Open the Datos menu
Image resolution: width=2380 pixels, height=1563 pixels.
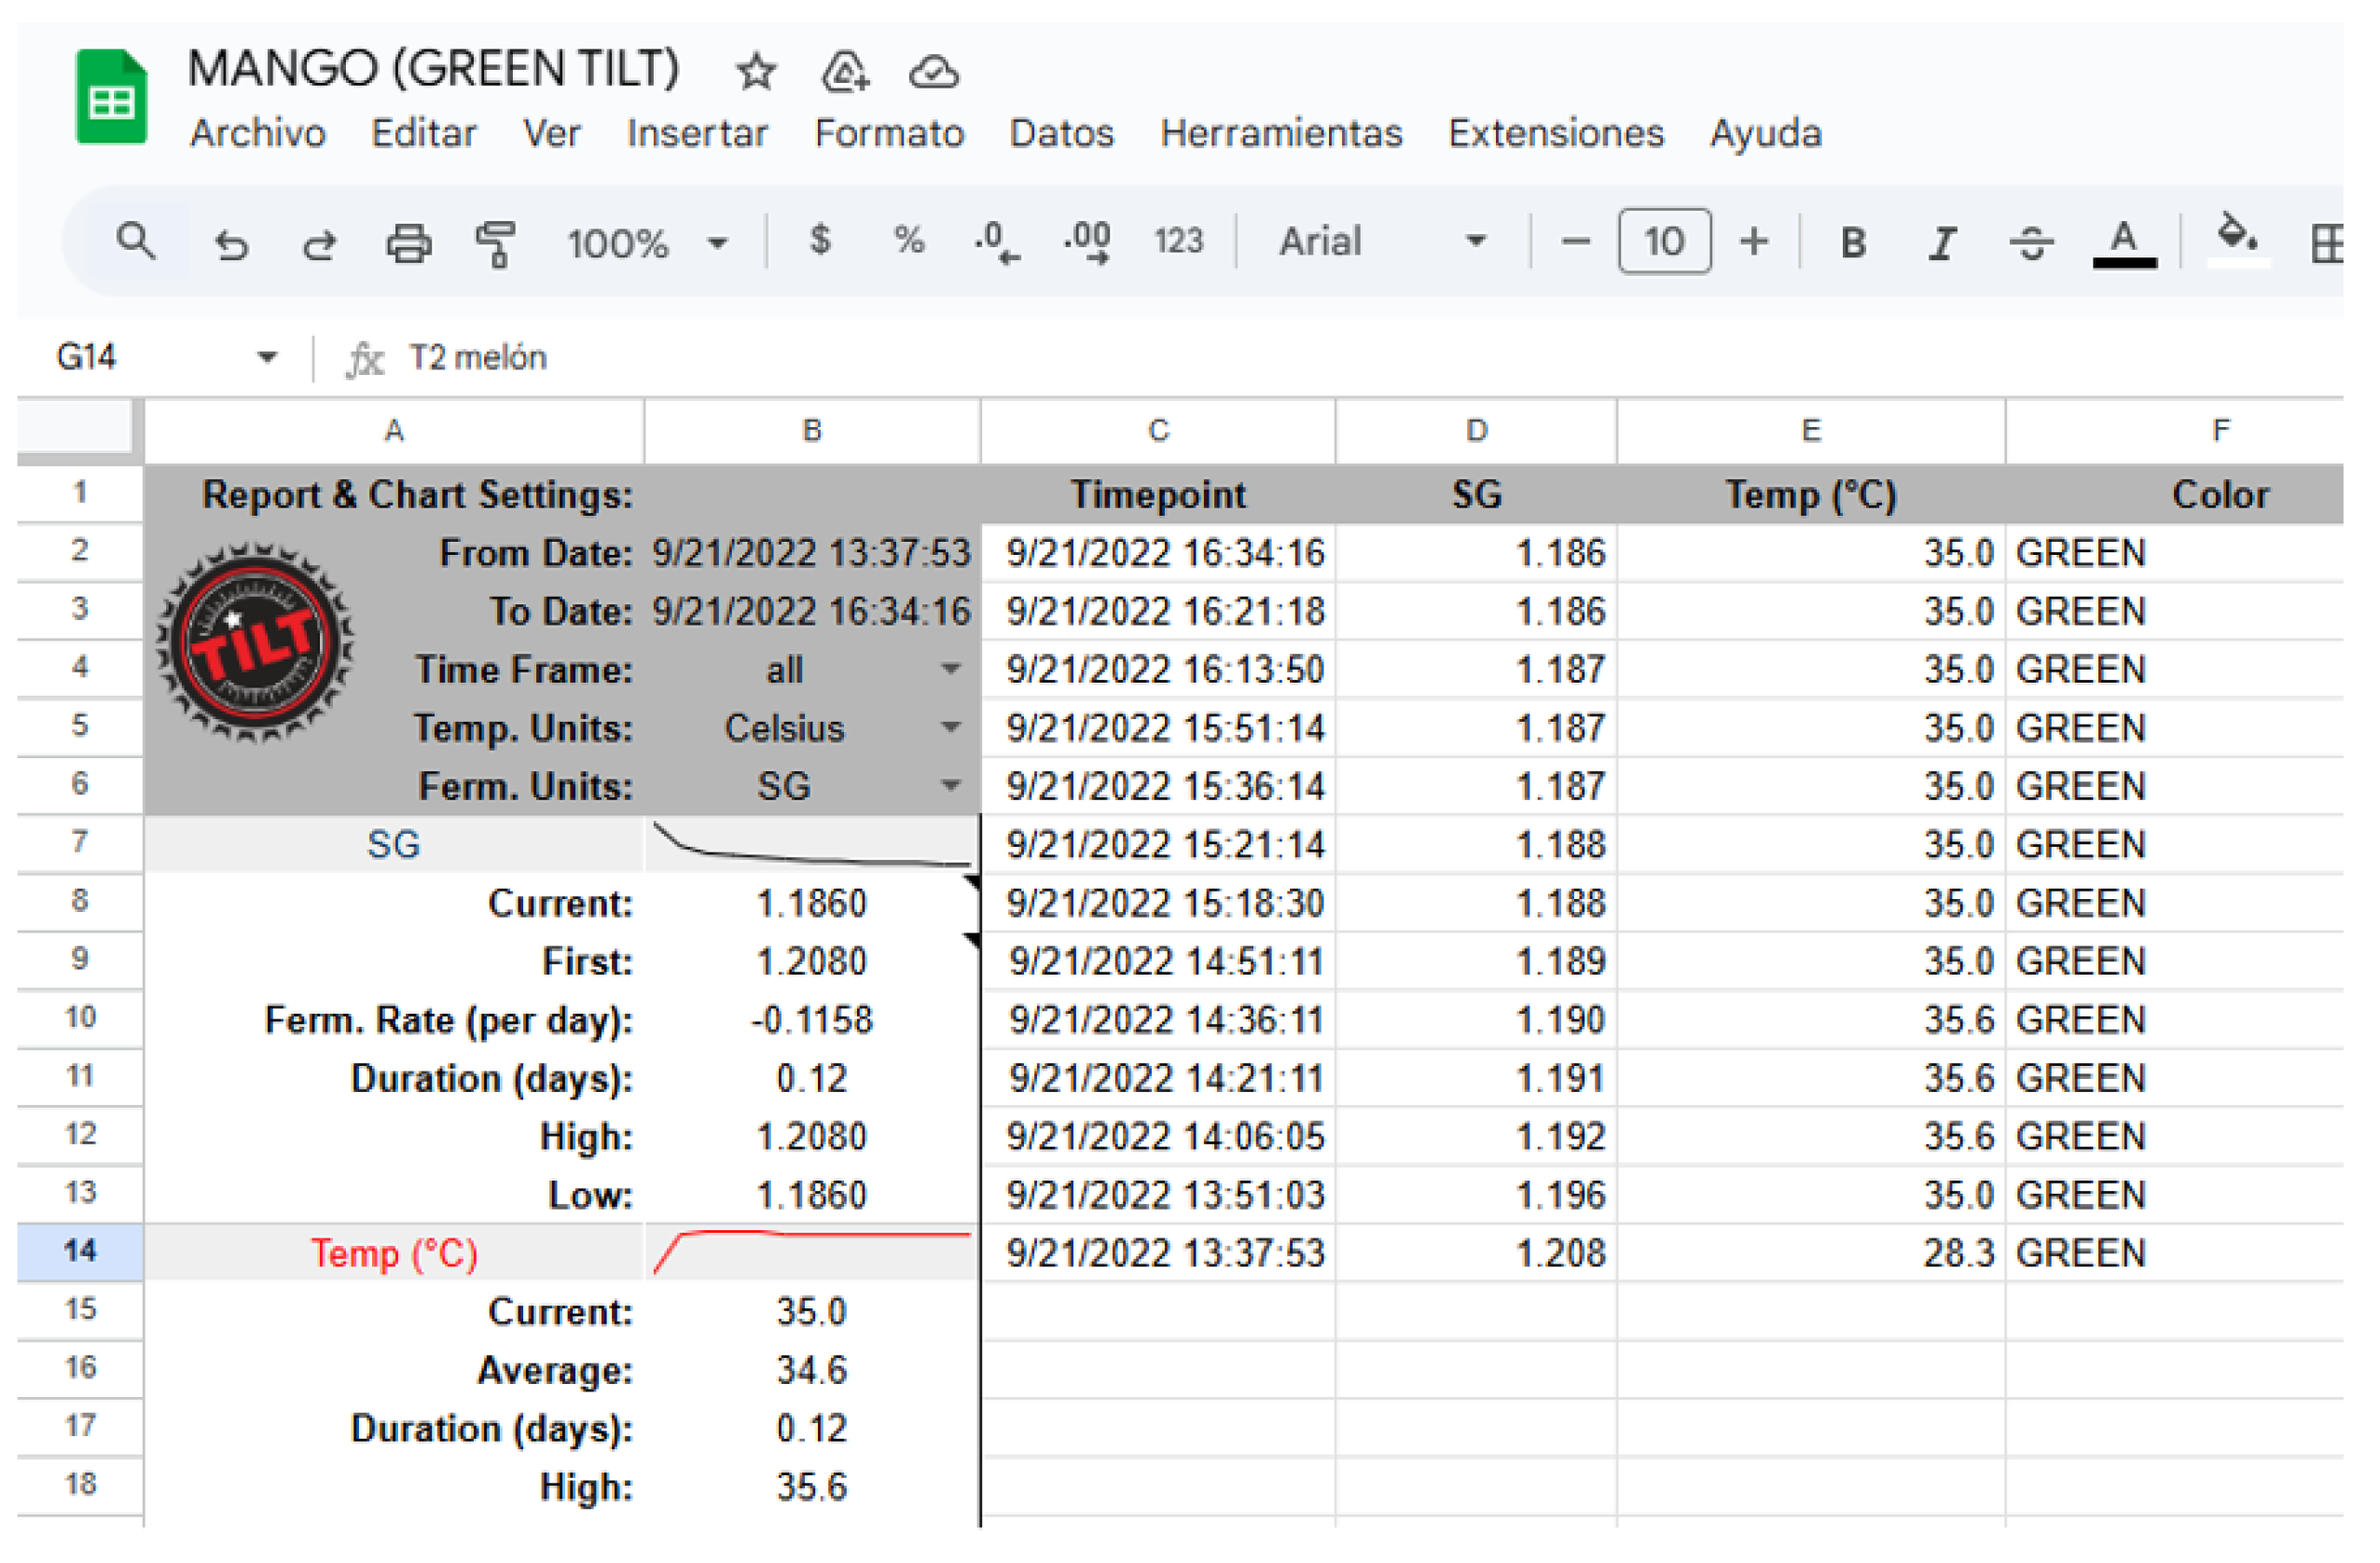[x=1062, y=133]
